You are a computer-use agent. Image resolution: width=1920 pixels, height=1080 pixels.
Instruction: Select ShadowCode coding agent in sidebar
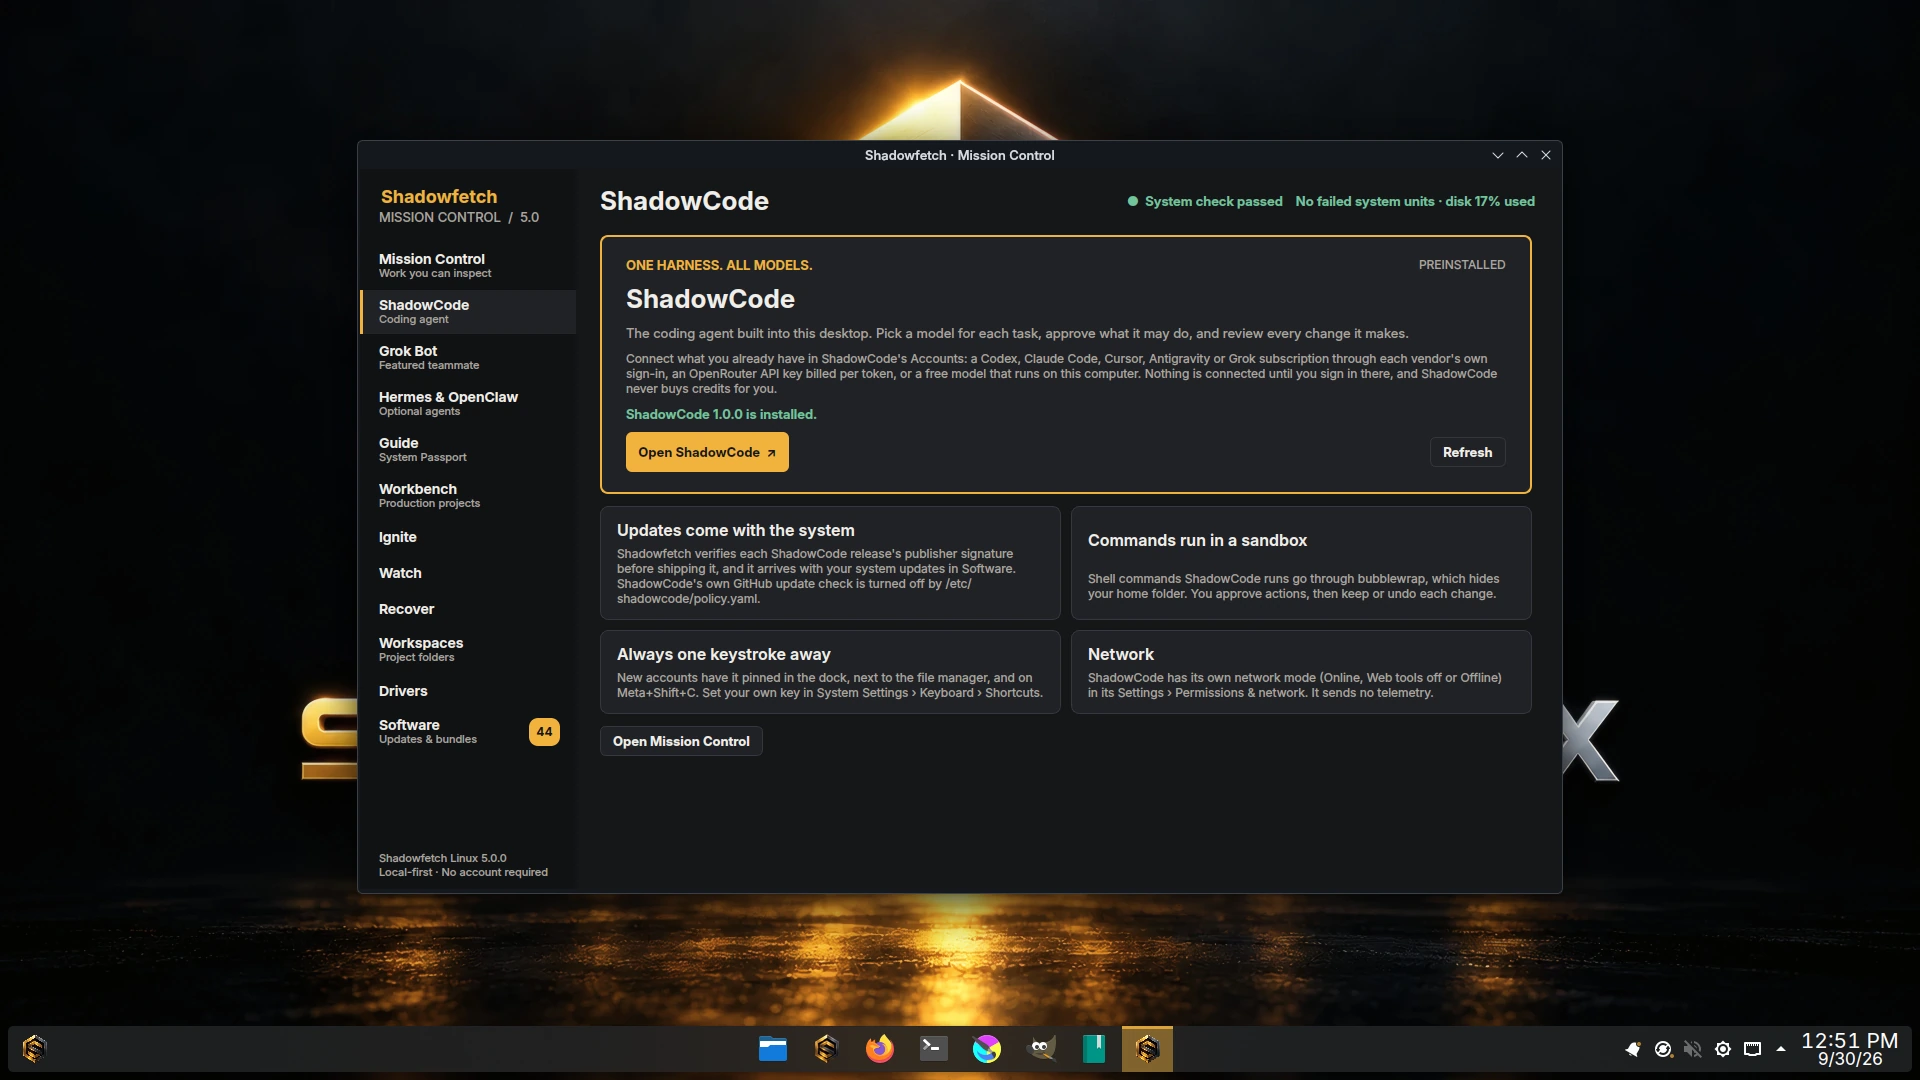tap(468, 311)
